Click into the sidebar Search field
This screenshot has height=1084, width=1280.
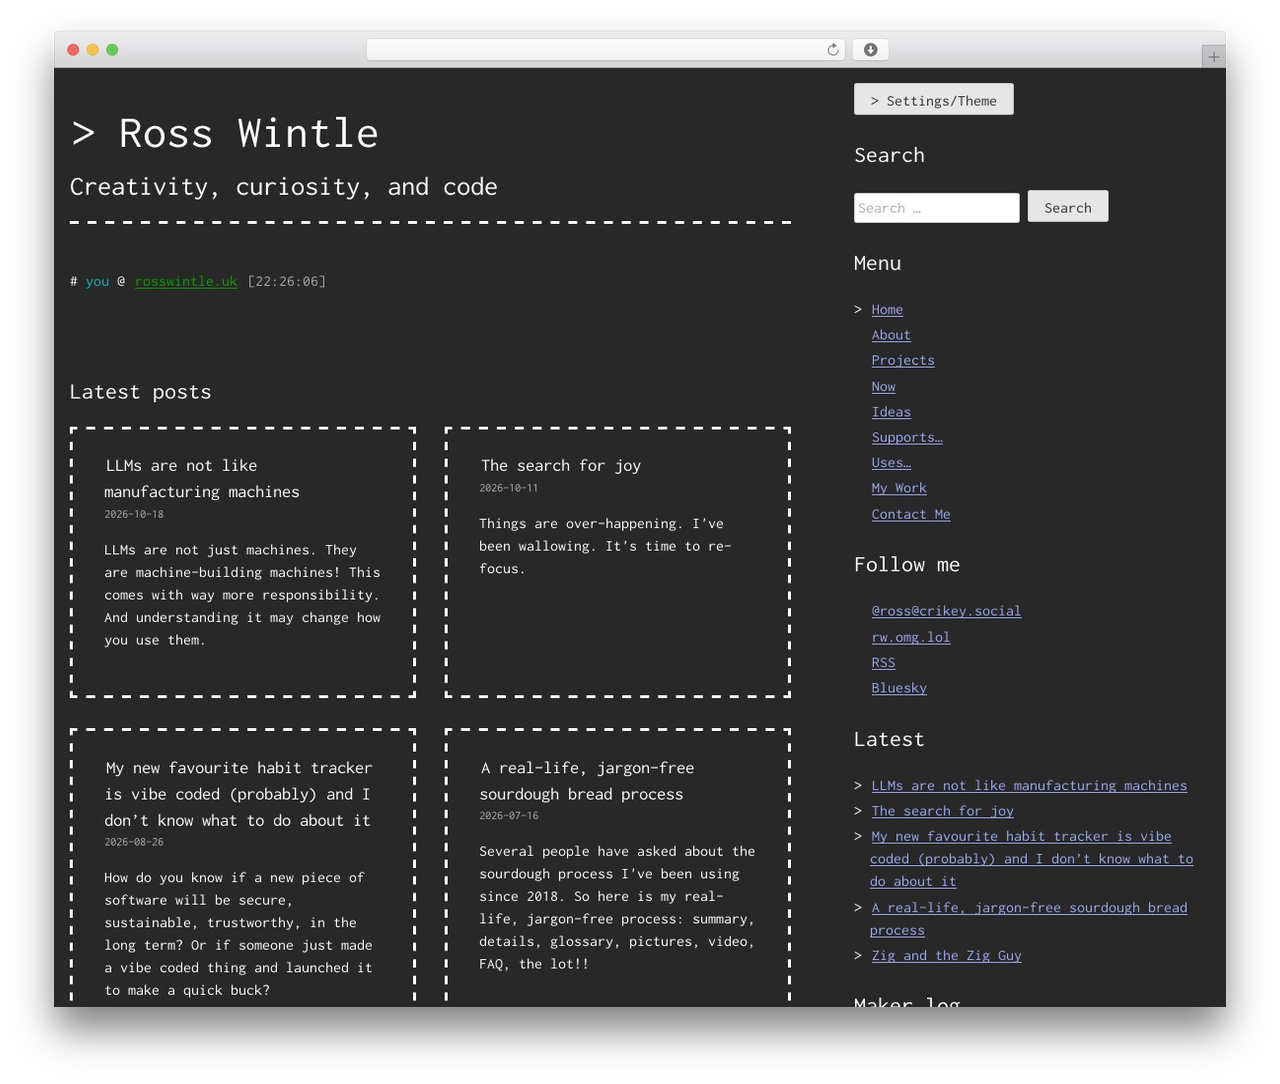[937, 208]
